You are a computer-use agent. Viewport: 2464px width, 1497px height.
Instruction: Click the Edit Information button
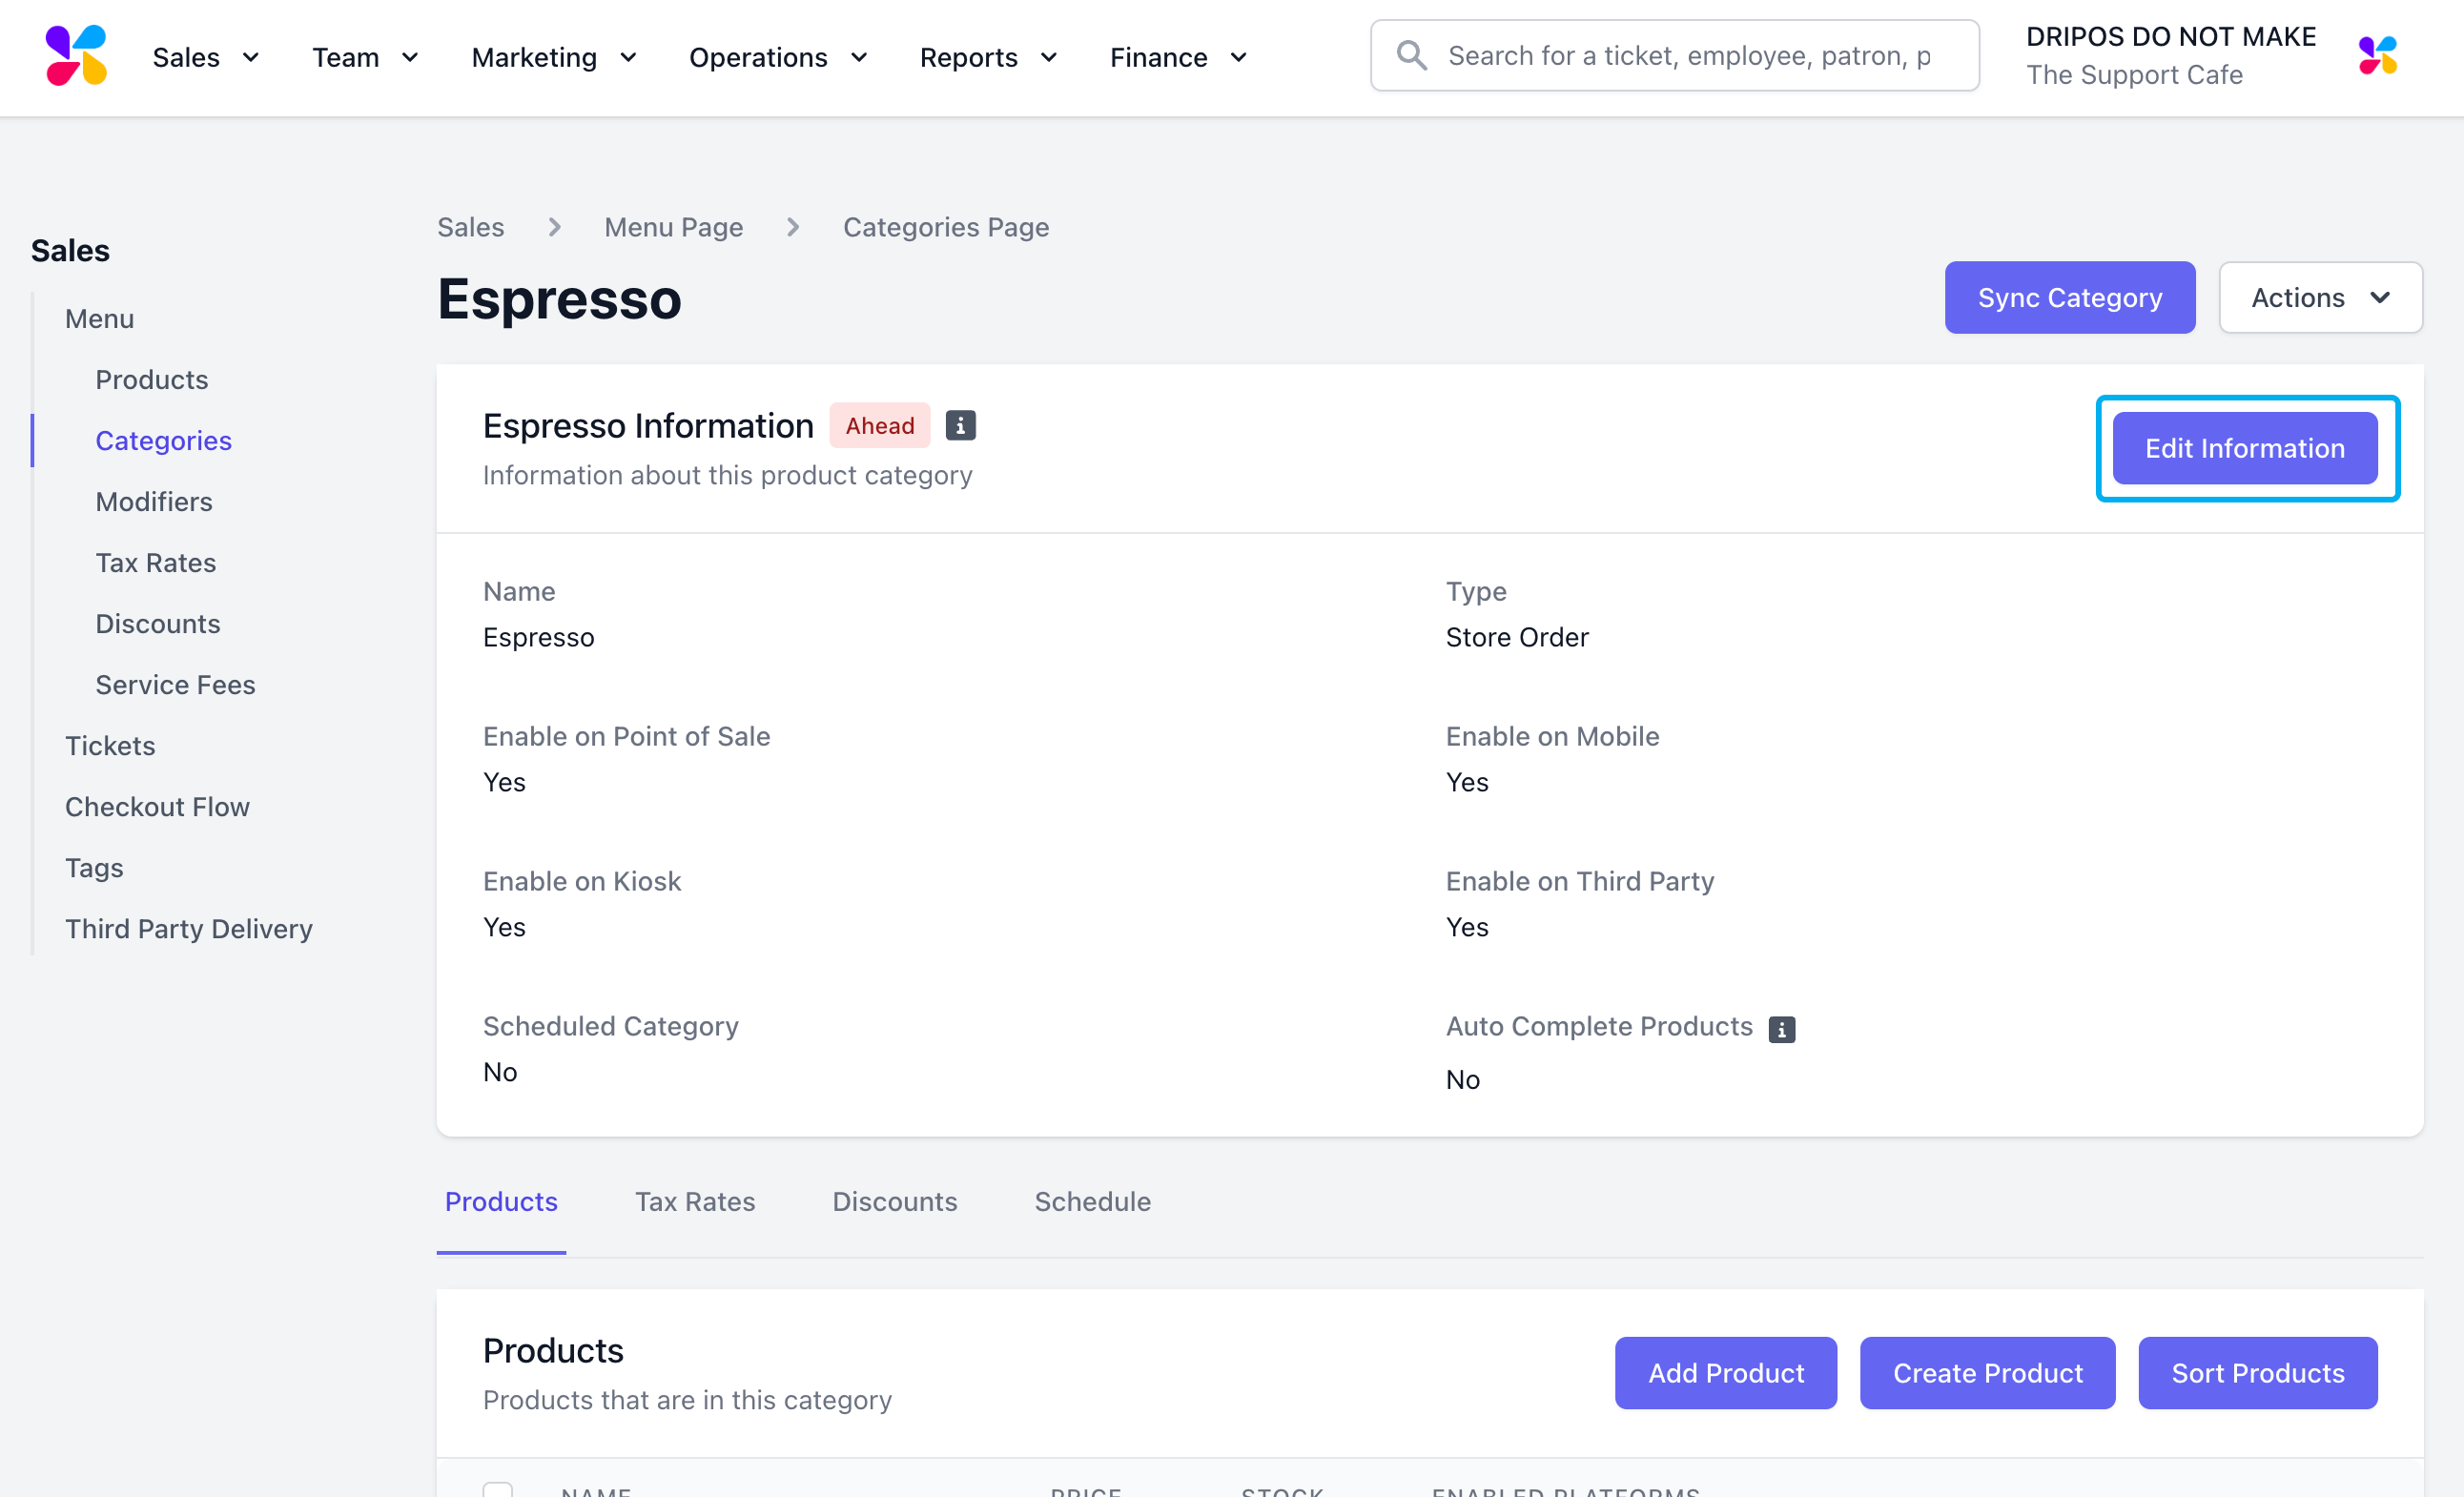[x=2244, y=449]
